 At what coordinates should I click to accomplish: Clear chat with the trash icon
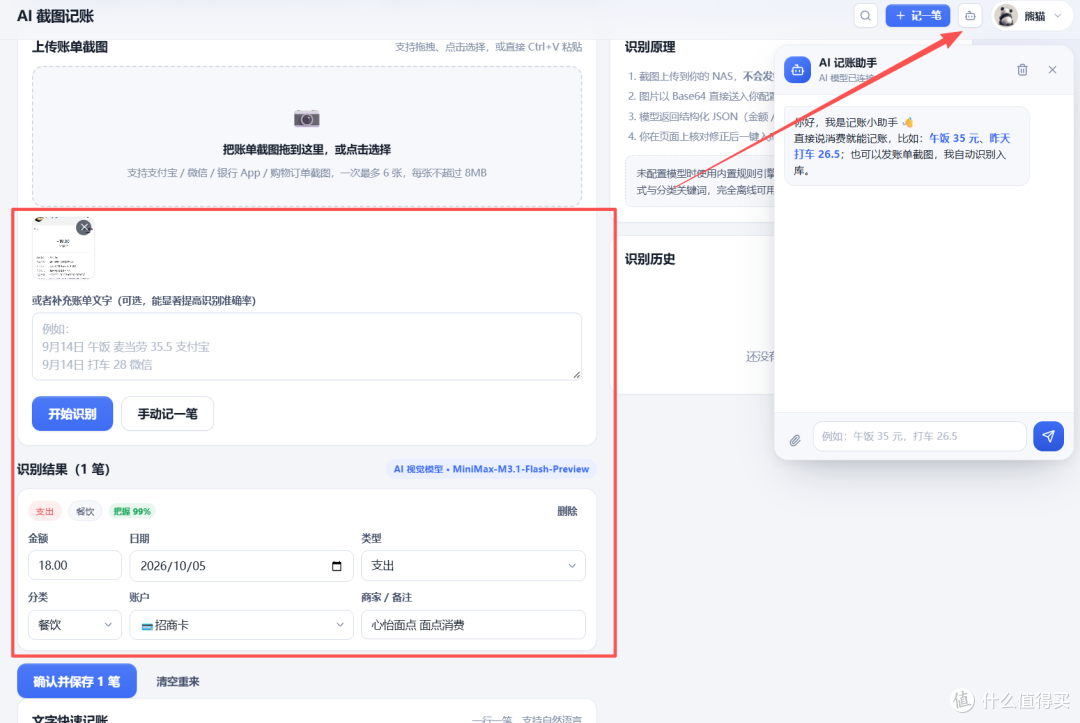pyautogui.click(x=1022, y=70)
